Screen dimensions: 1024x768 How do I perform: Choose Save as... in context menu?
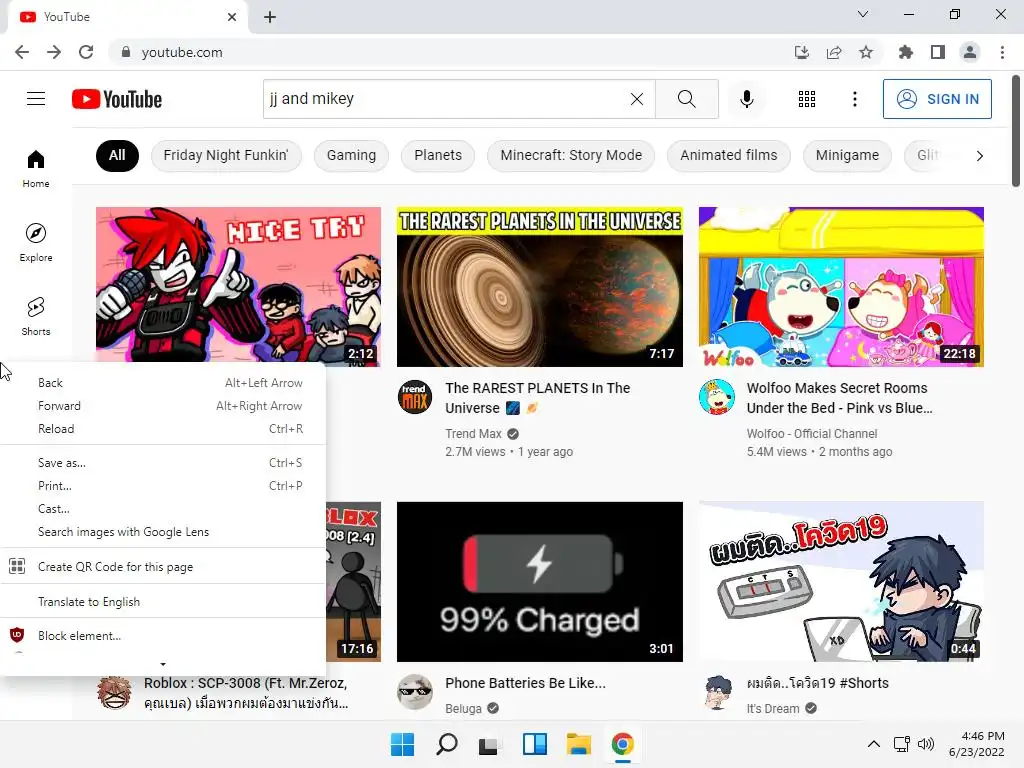163,462
